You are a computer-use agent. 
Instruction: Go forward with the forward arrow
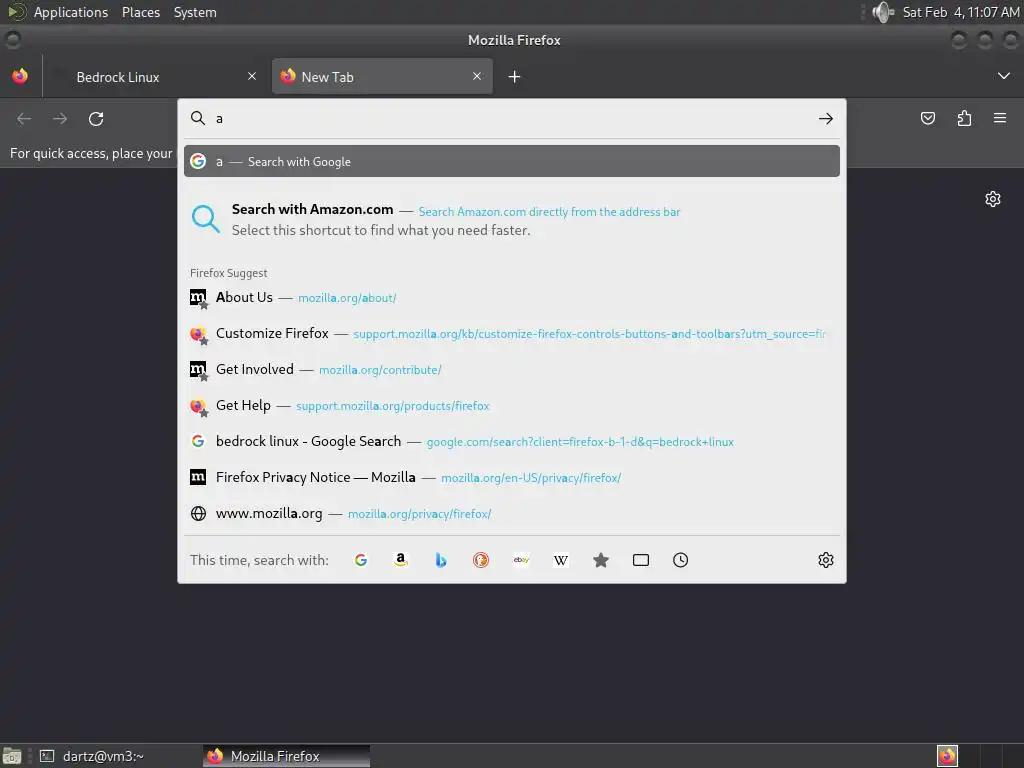point(60,119)
